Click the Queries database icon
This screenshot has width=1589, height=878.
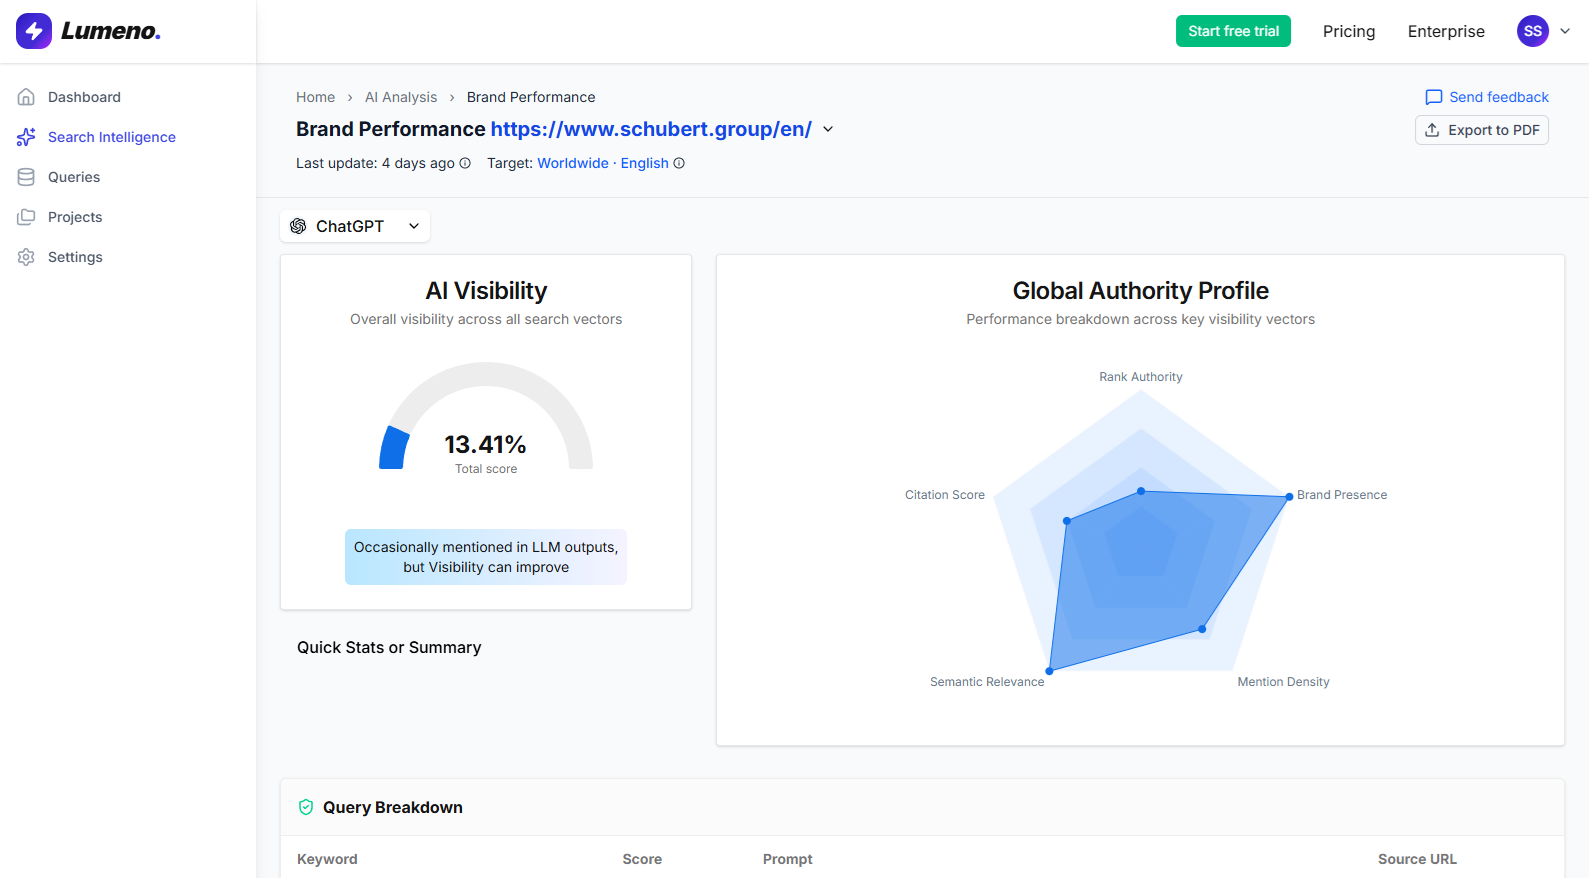pyautogui.click(x=27, y=177)
